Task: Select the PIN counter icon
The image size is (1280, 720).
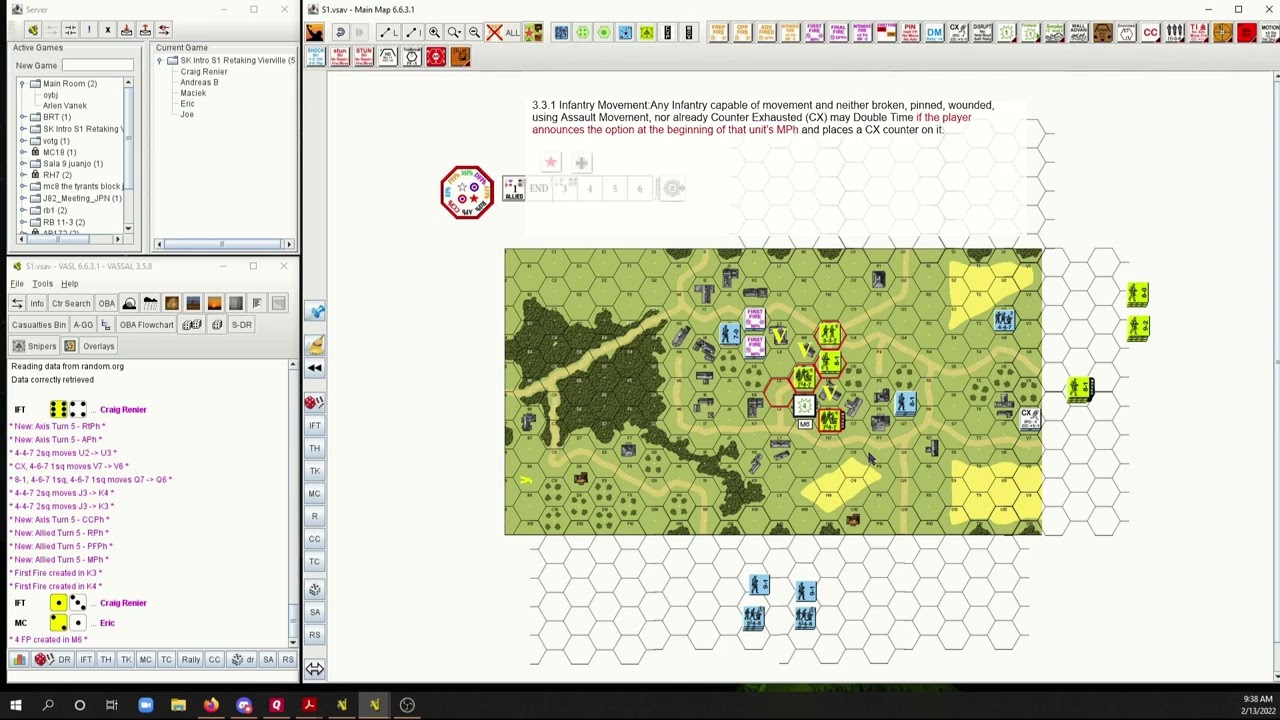Action: click(910, 33)
